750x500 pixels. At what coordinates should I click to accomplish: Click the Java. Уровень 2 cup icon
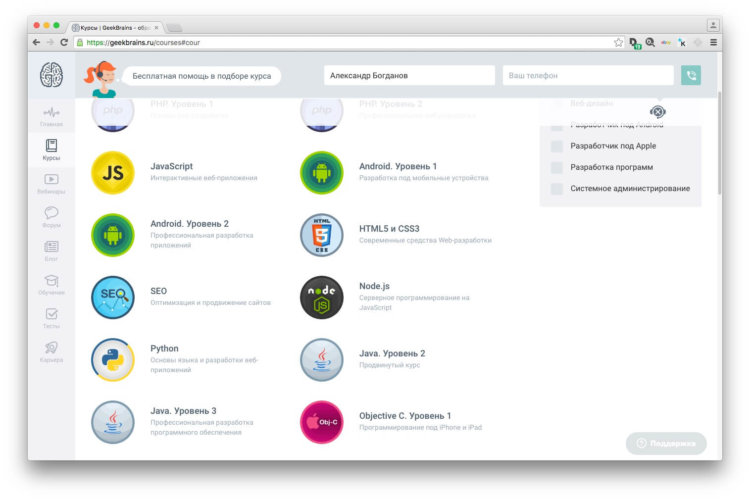coord(321,359)
